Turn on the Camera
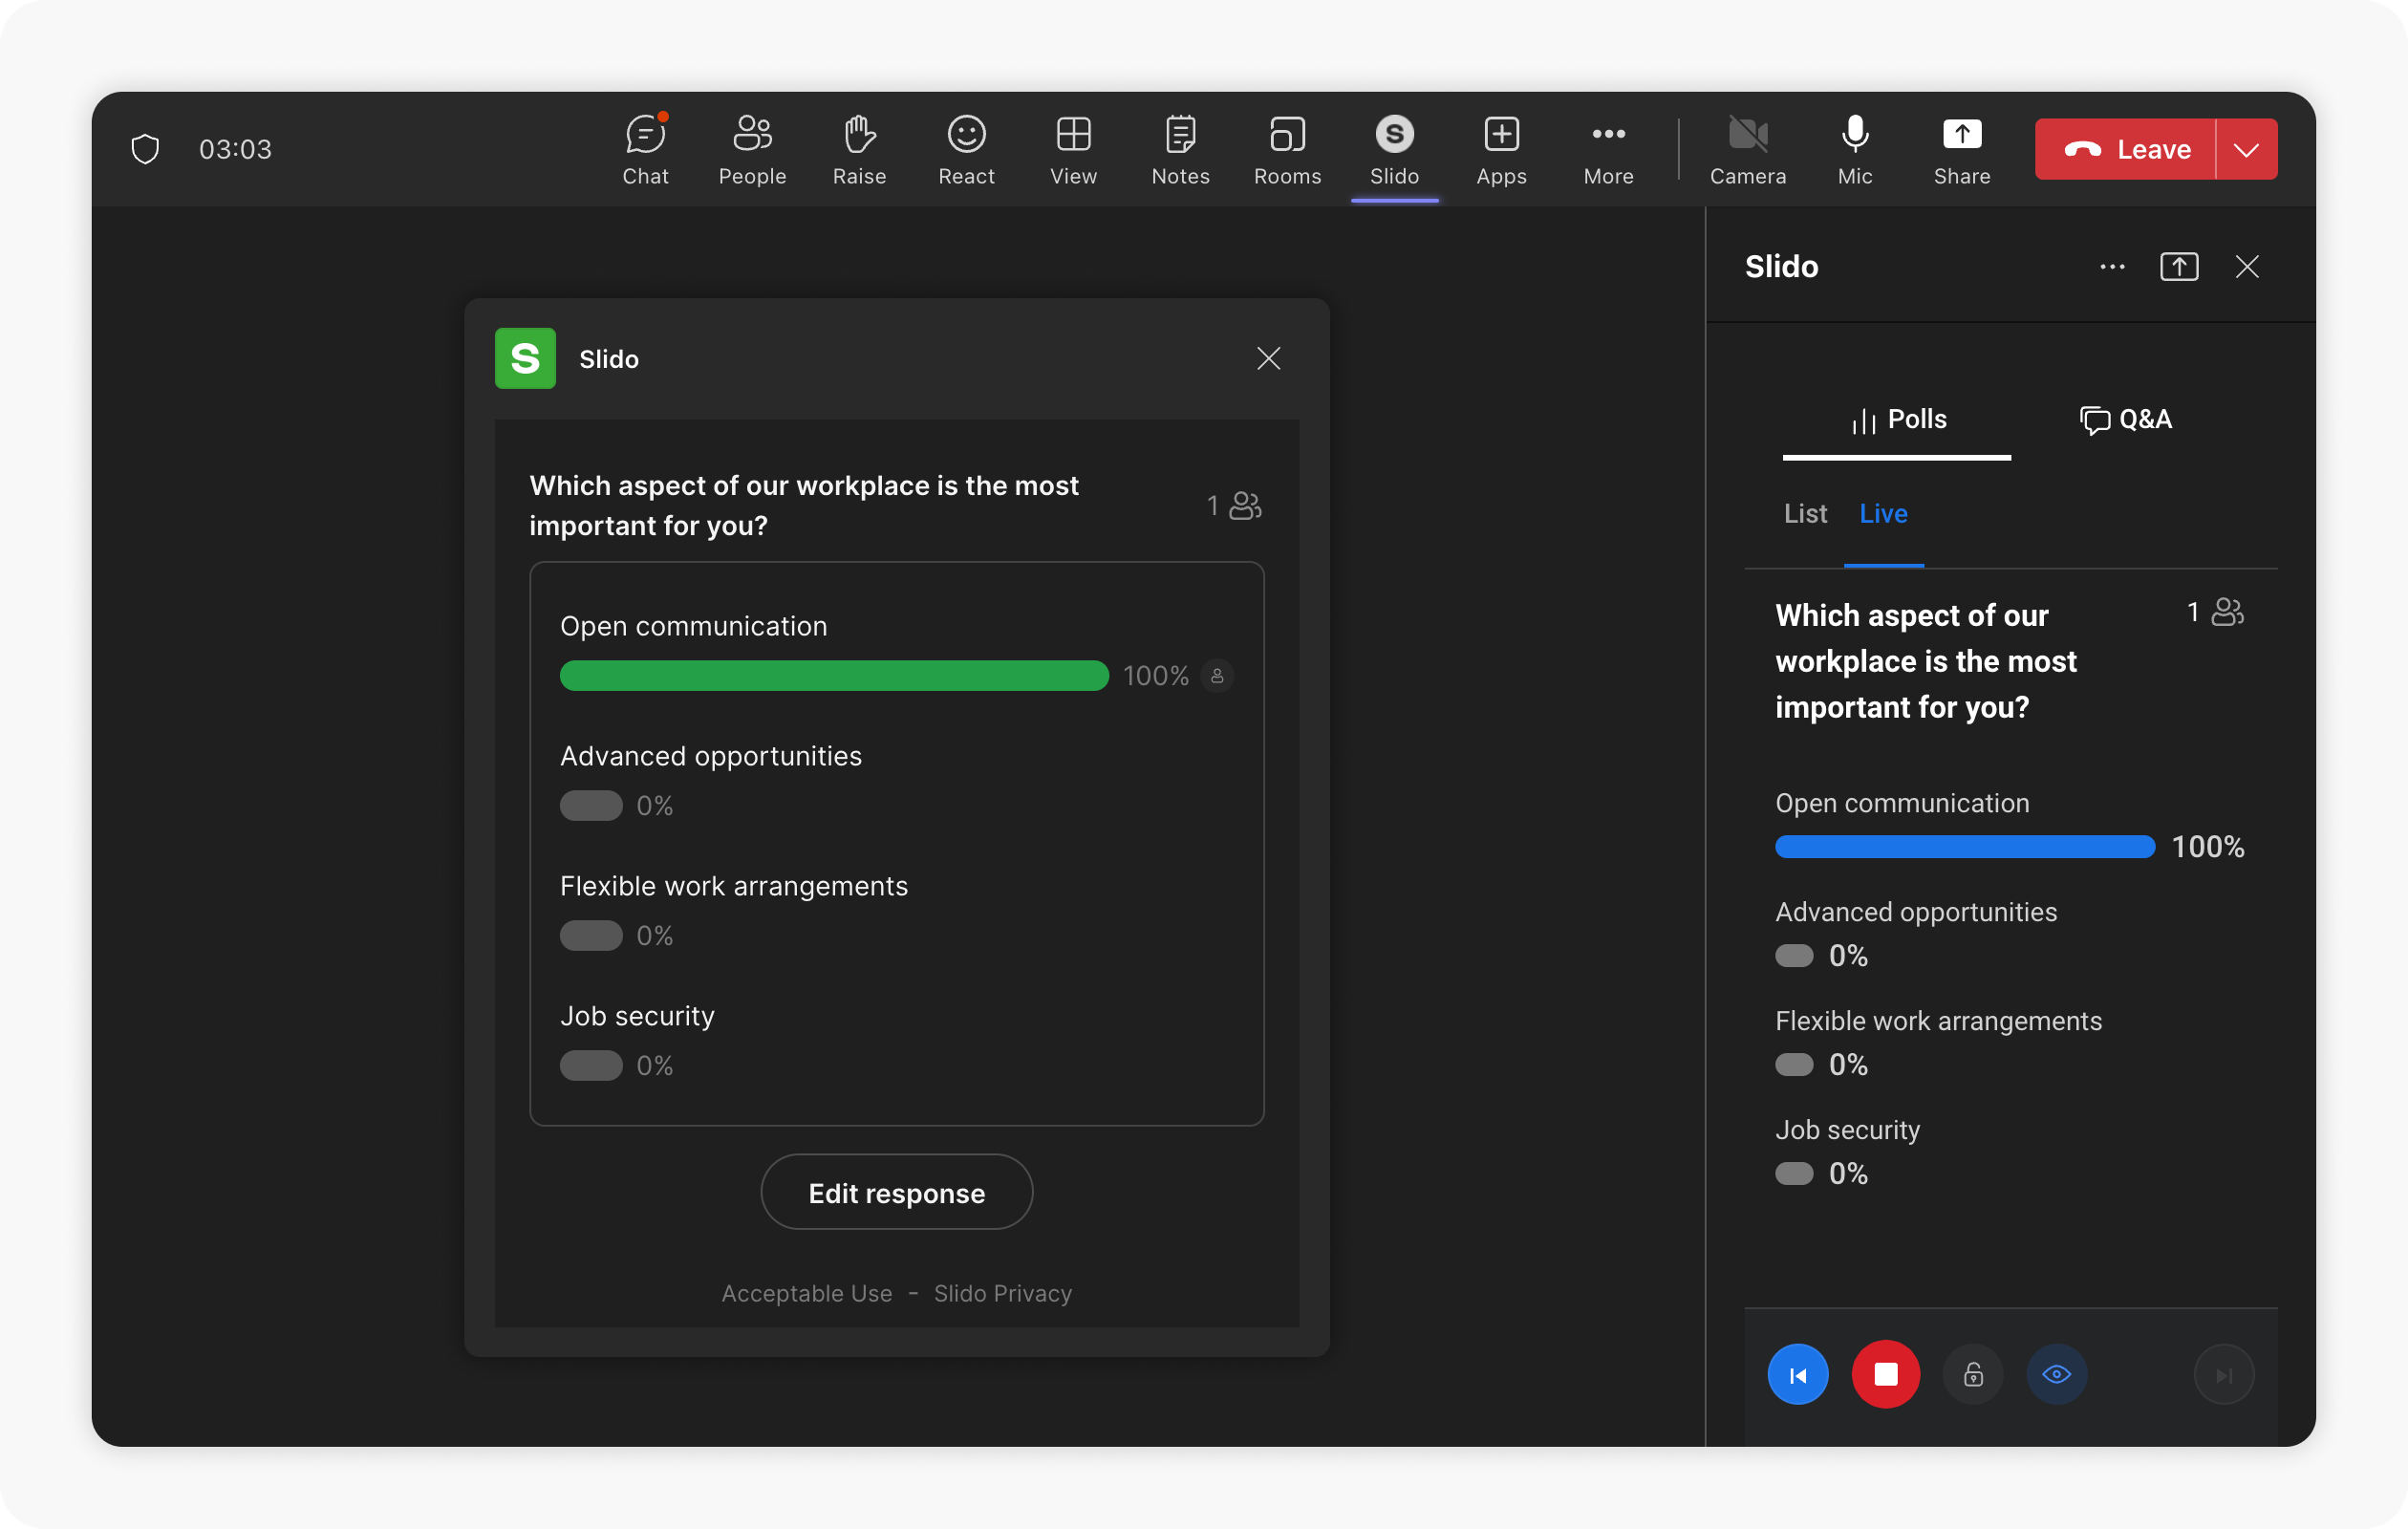This screenshot has width=2408, height=1529. (x=1747, y=150)
